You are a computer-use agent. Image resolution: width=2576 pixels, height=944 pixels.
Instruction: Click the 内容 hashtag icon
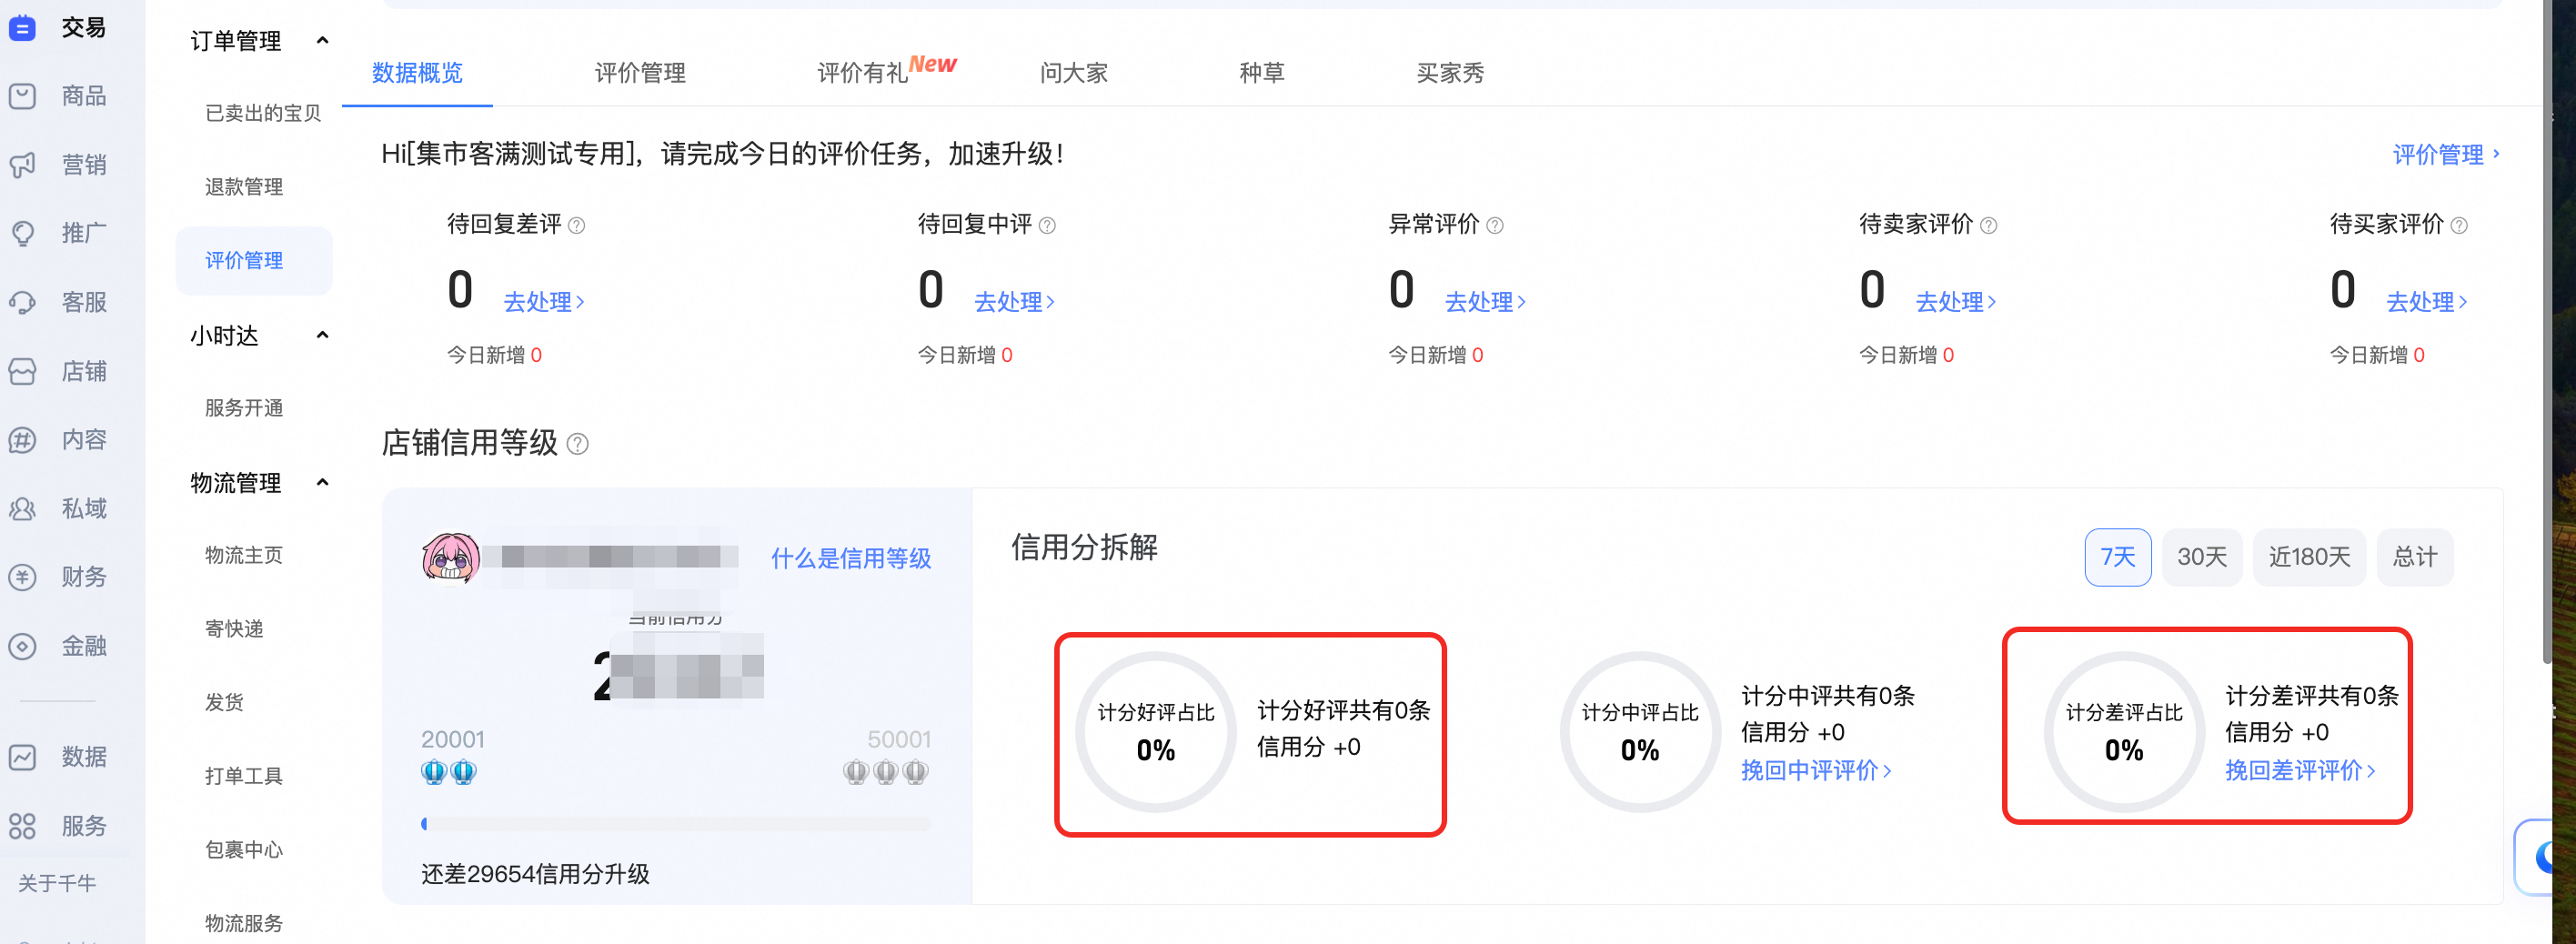[x=22, y=440]
